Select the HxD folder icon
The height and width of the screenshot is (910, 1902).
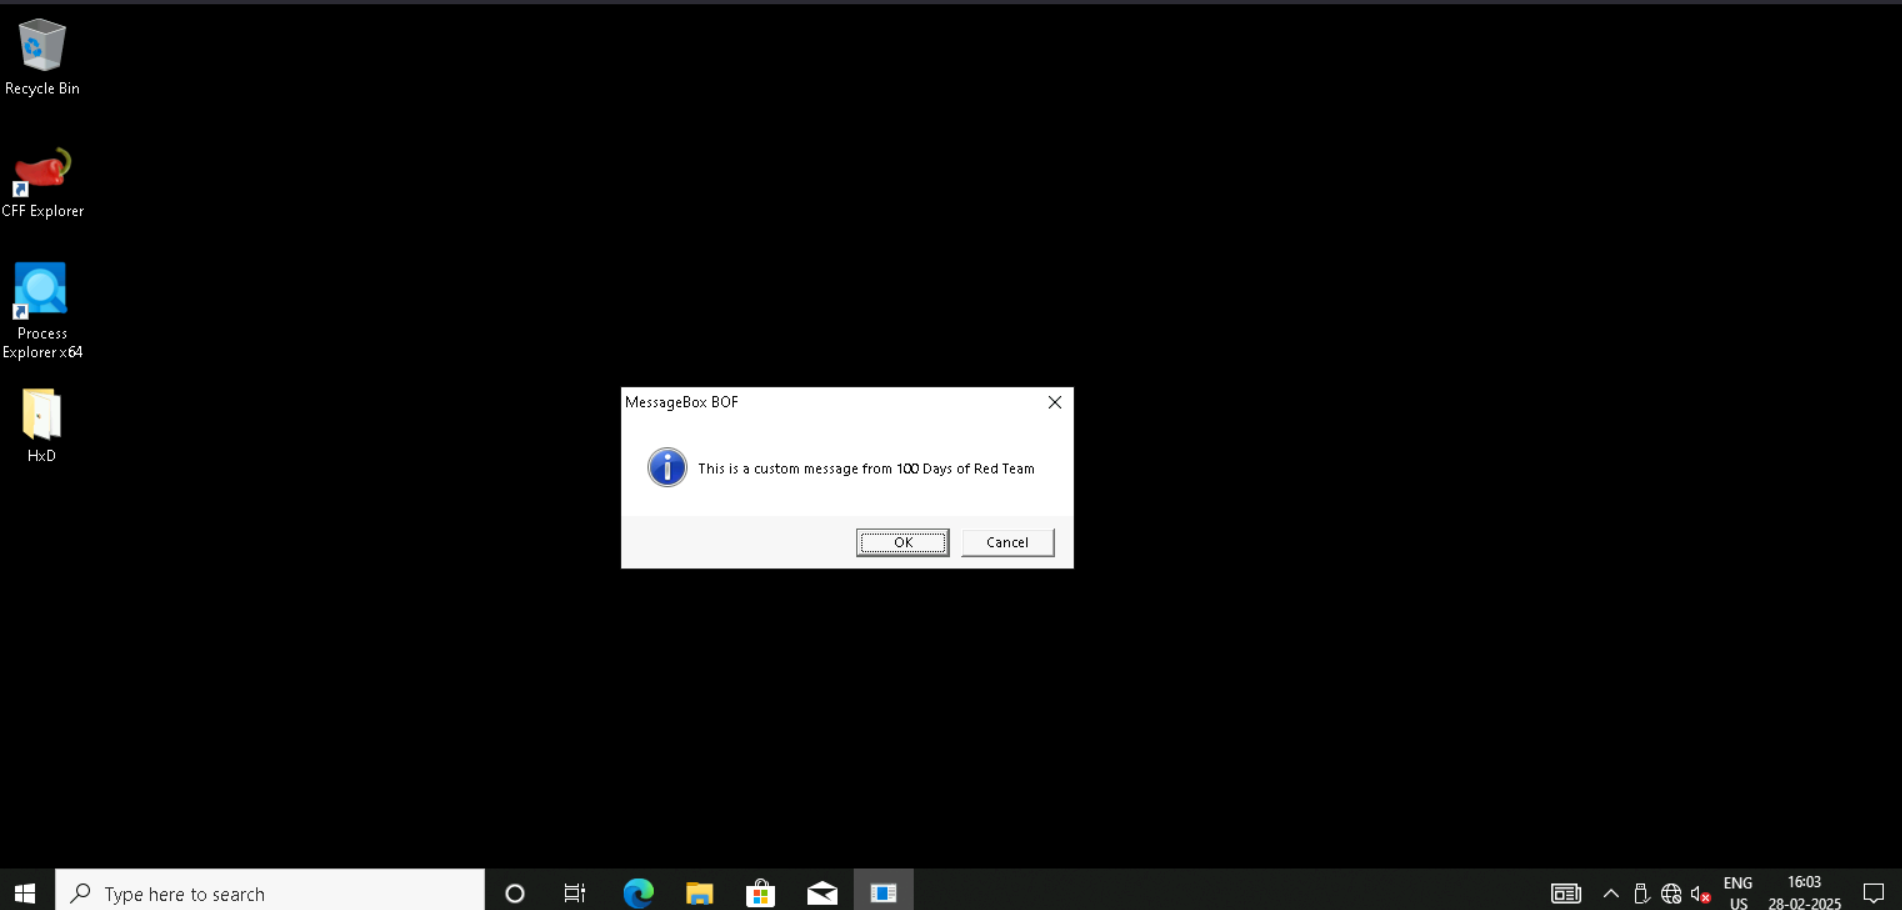[x=41, y=425]
